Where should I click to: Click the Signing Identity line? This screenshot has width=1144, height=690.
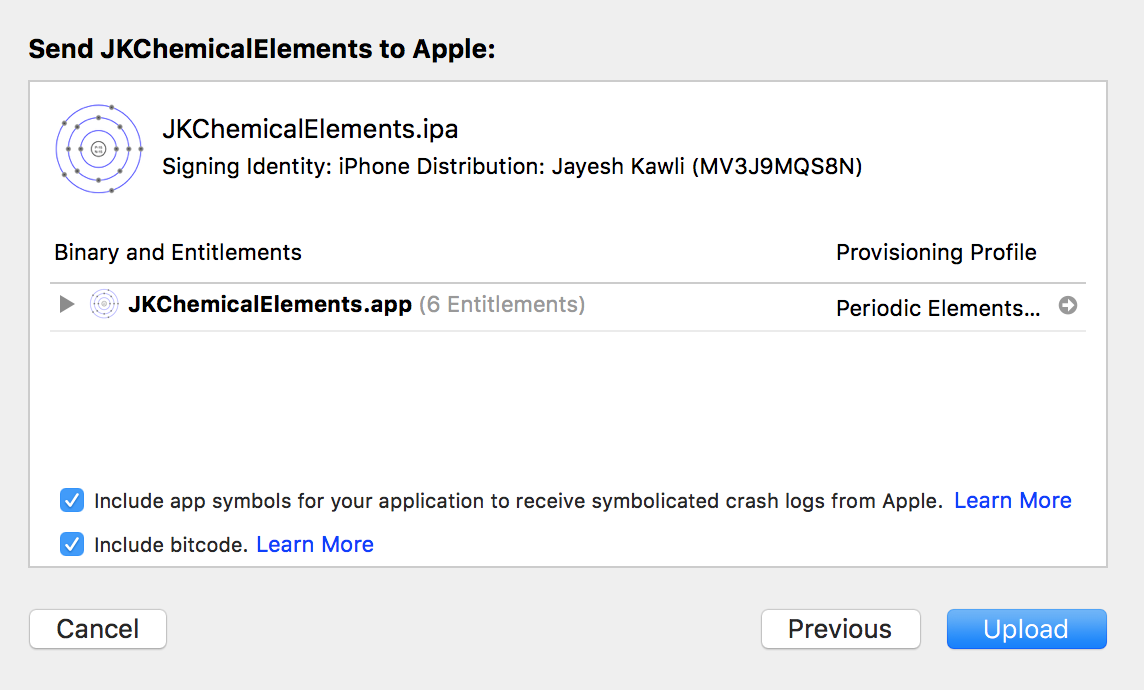[512, 166]
